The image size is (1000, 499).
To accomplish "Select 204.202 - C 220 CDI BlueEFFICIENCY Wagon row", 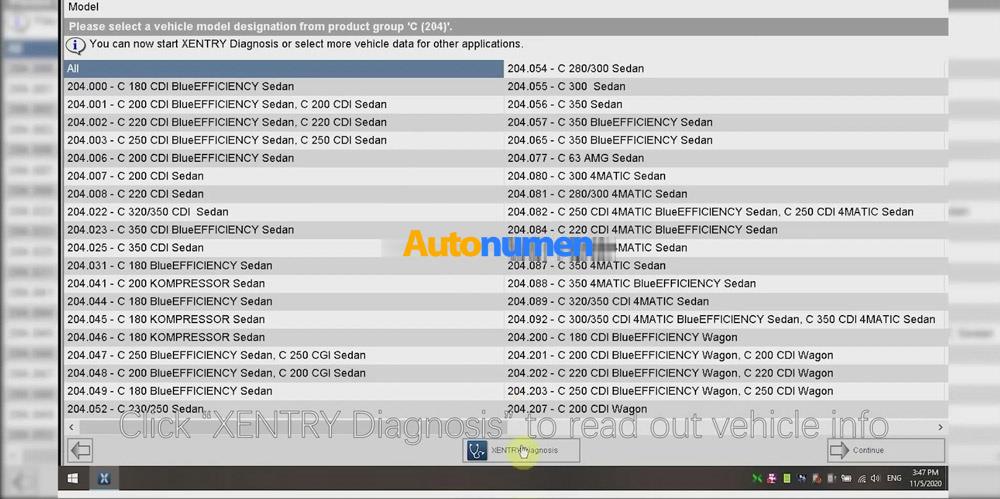I will pyautogui.click(x=725, y=373).
